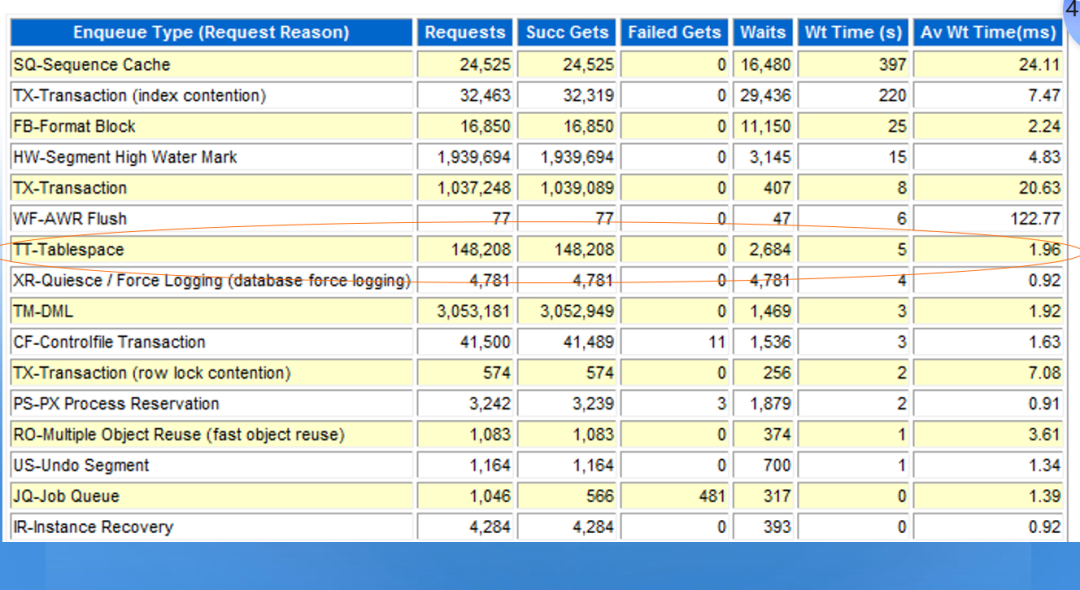Viewport: 1080px width, 590px height.
Task: Select XR-Quiesce / Force Logging row label
Action: (x=212, y=280)
